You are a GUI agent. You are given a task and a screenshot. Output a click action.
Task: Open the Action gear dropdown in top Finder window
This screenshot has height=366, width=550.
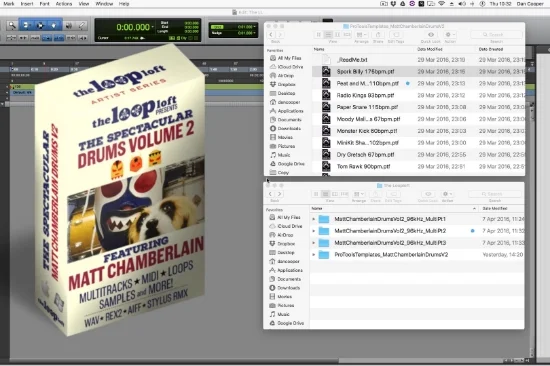(449, 35)
